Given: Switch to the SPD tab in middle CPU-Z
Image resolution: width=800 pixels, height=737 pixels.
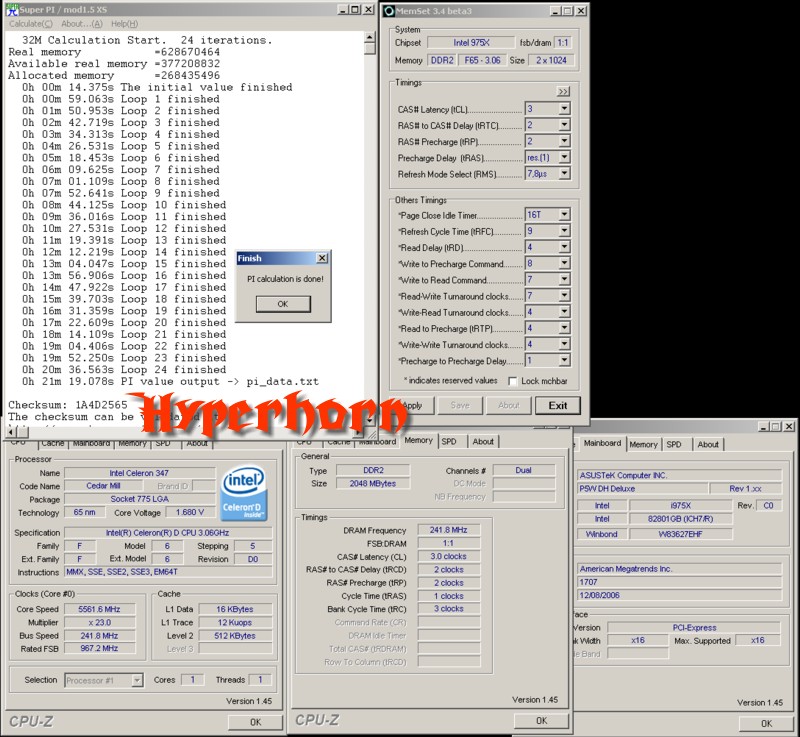Looking at the screenshot, I should click(x=449, y=442).
